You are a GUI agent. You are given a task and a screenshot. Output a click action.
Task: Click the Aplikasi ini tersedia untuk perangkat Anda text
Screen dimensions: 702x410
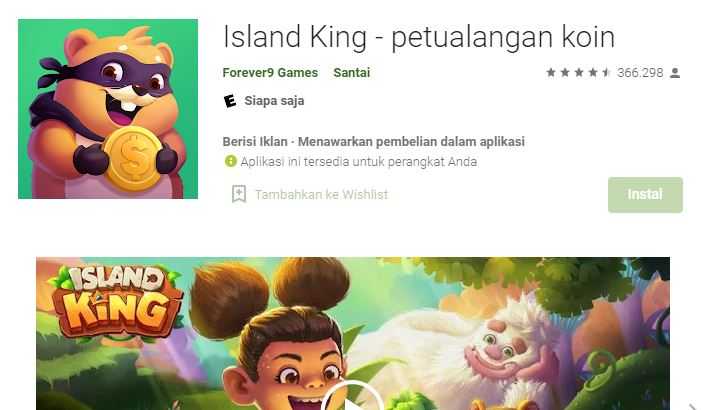(359, 162)
